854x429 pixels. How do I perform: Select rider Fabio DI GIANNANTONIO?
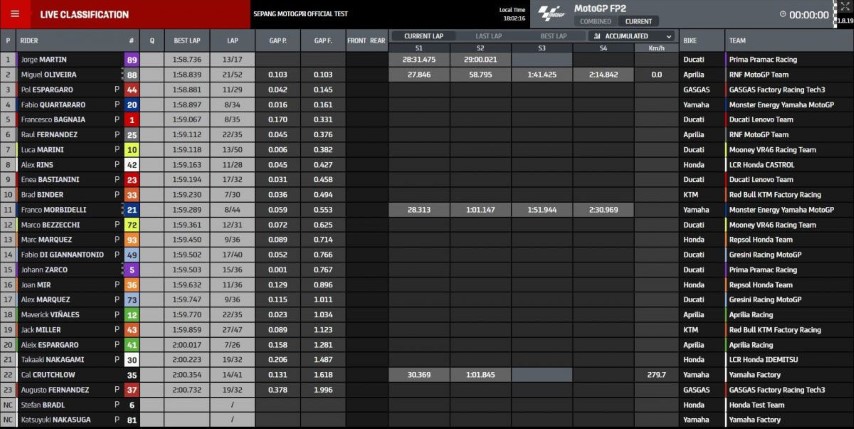(62, 254)
